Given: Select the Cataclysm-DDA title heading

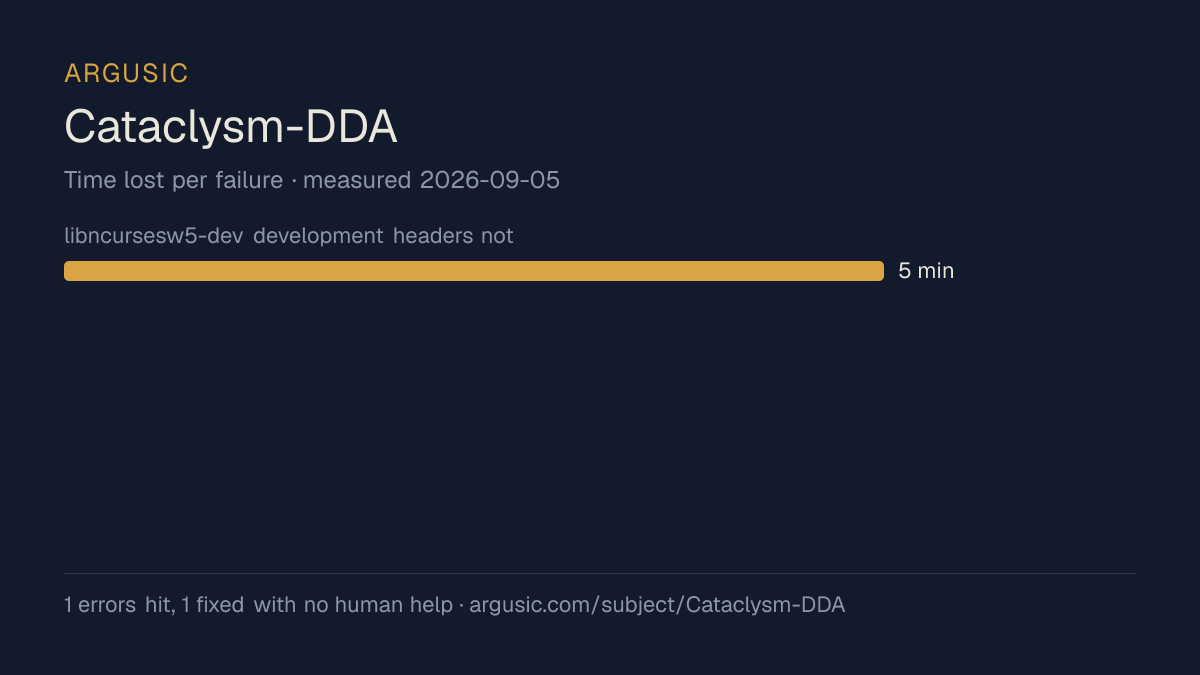Looking at the screenshot, I should 231,127.
